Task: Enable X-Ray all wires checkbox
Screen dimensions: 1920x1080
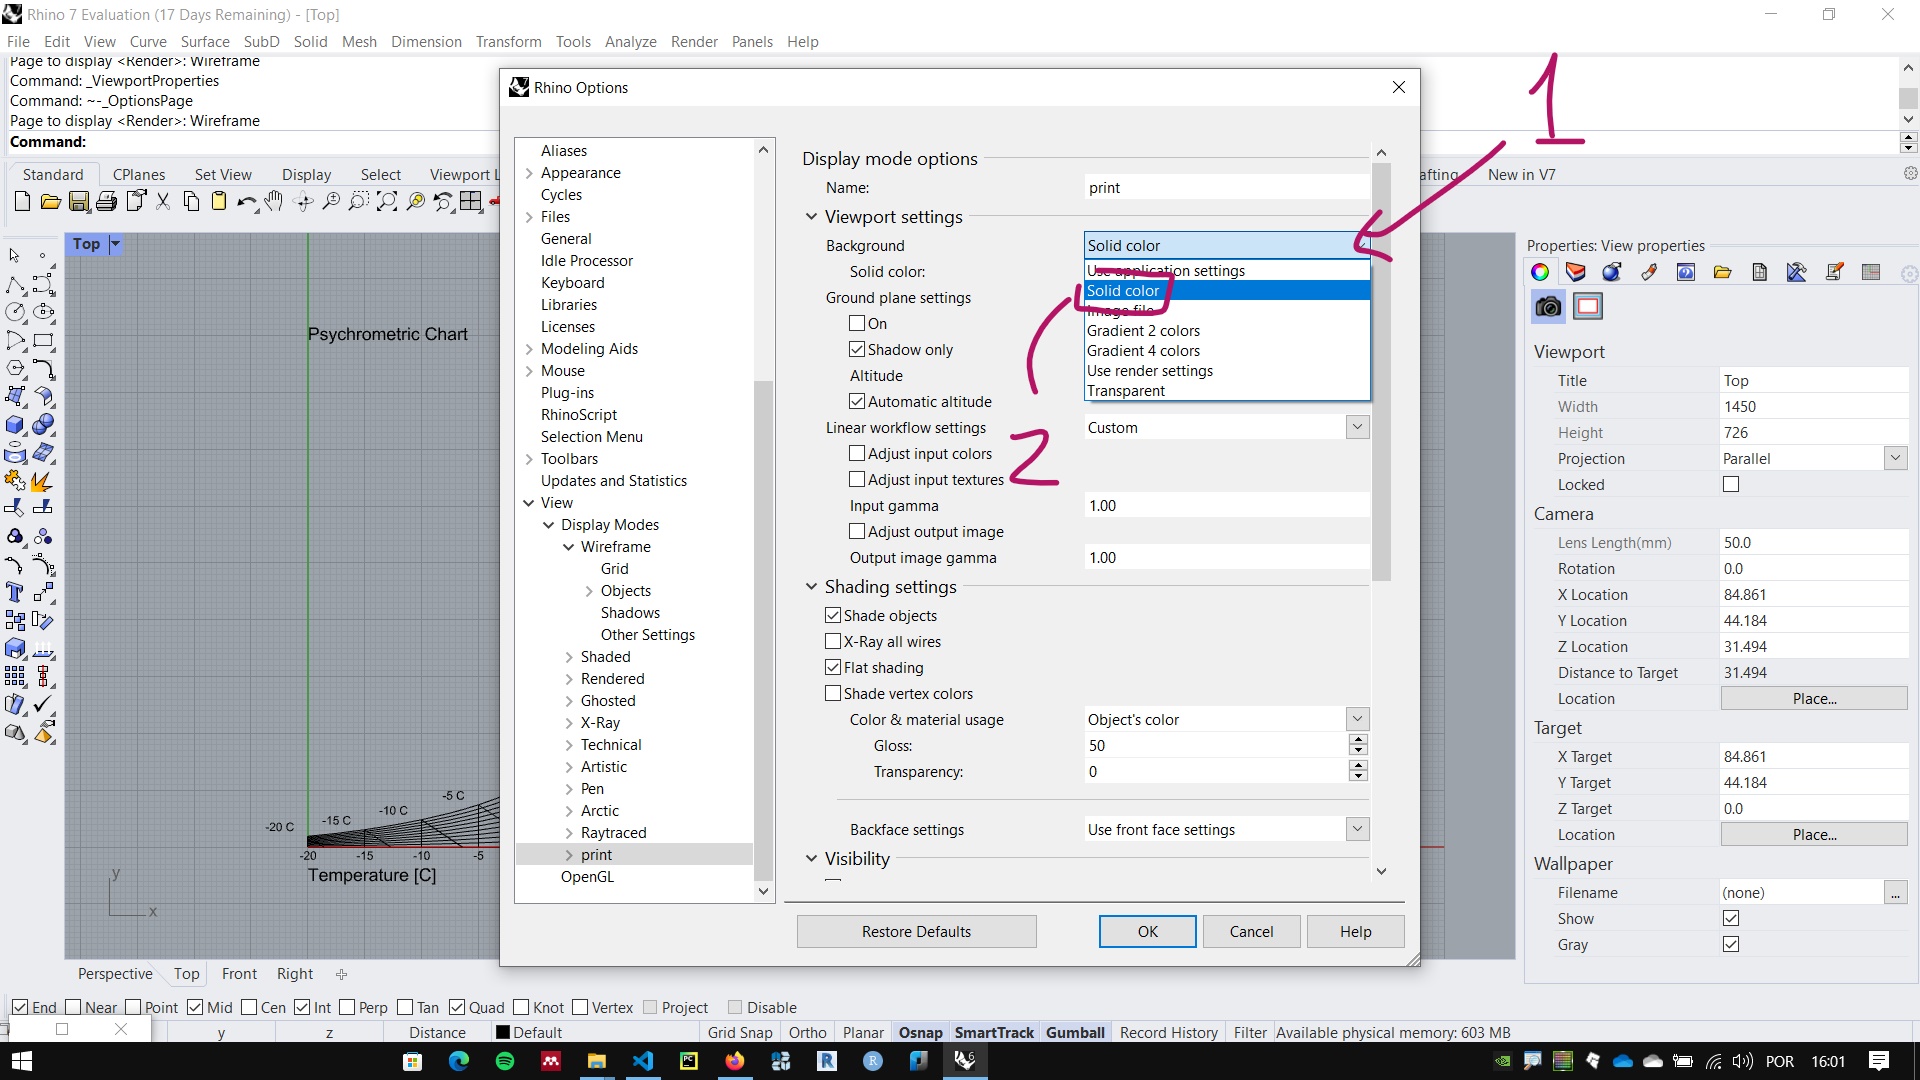Action: pyautogui.click(x=833, y=641)
